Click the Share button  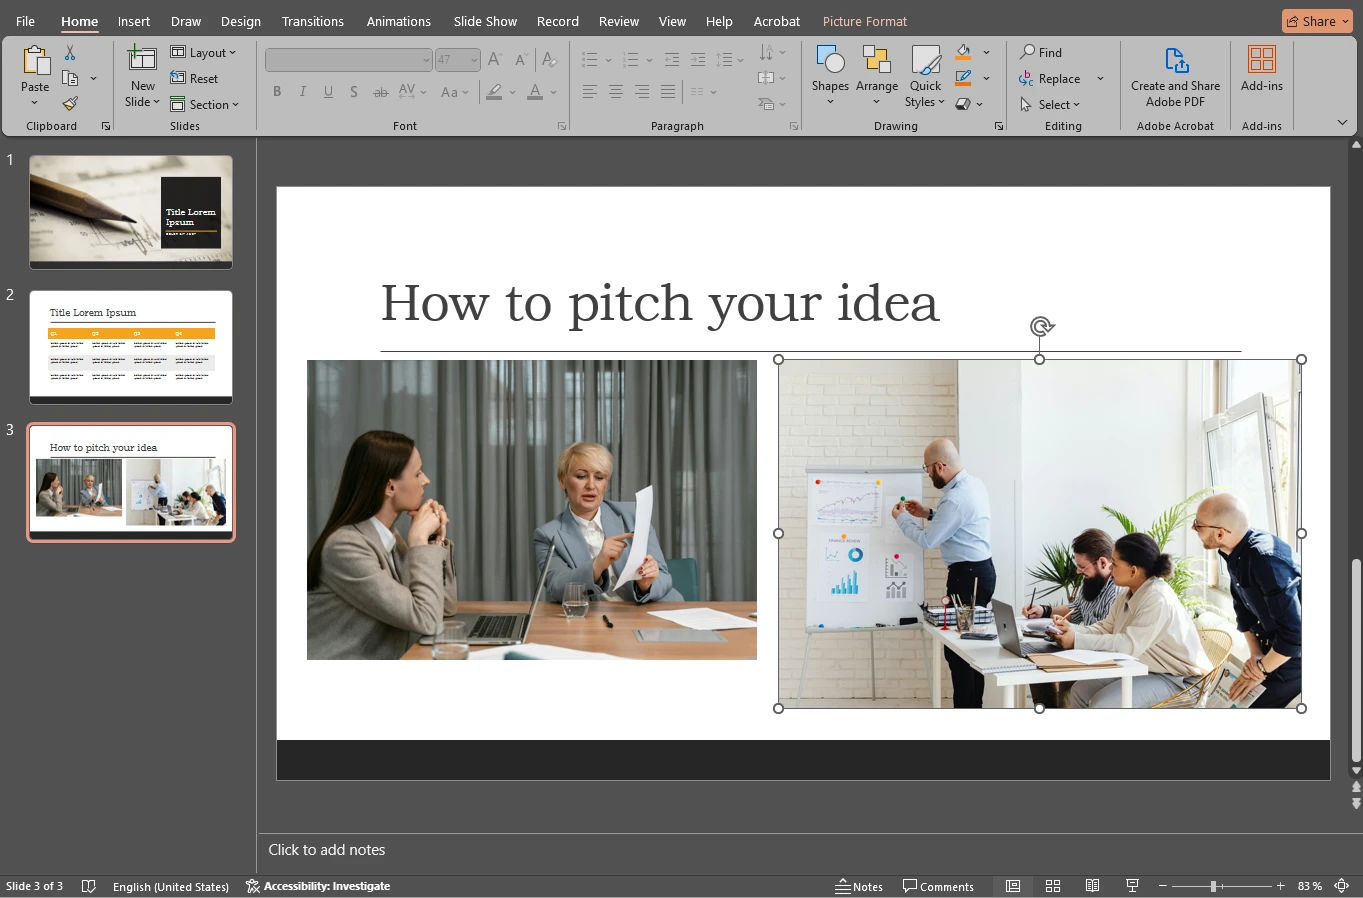click(1317, 21)
